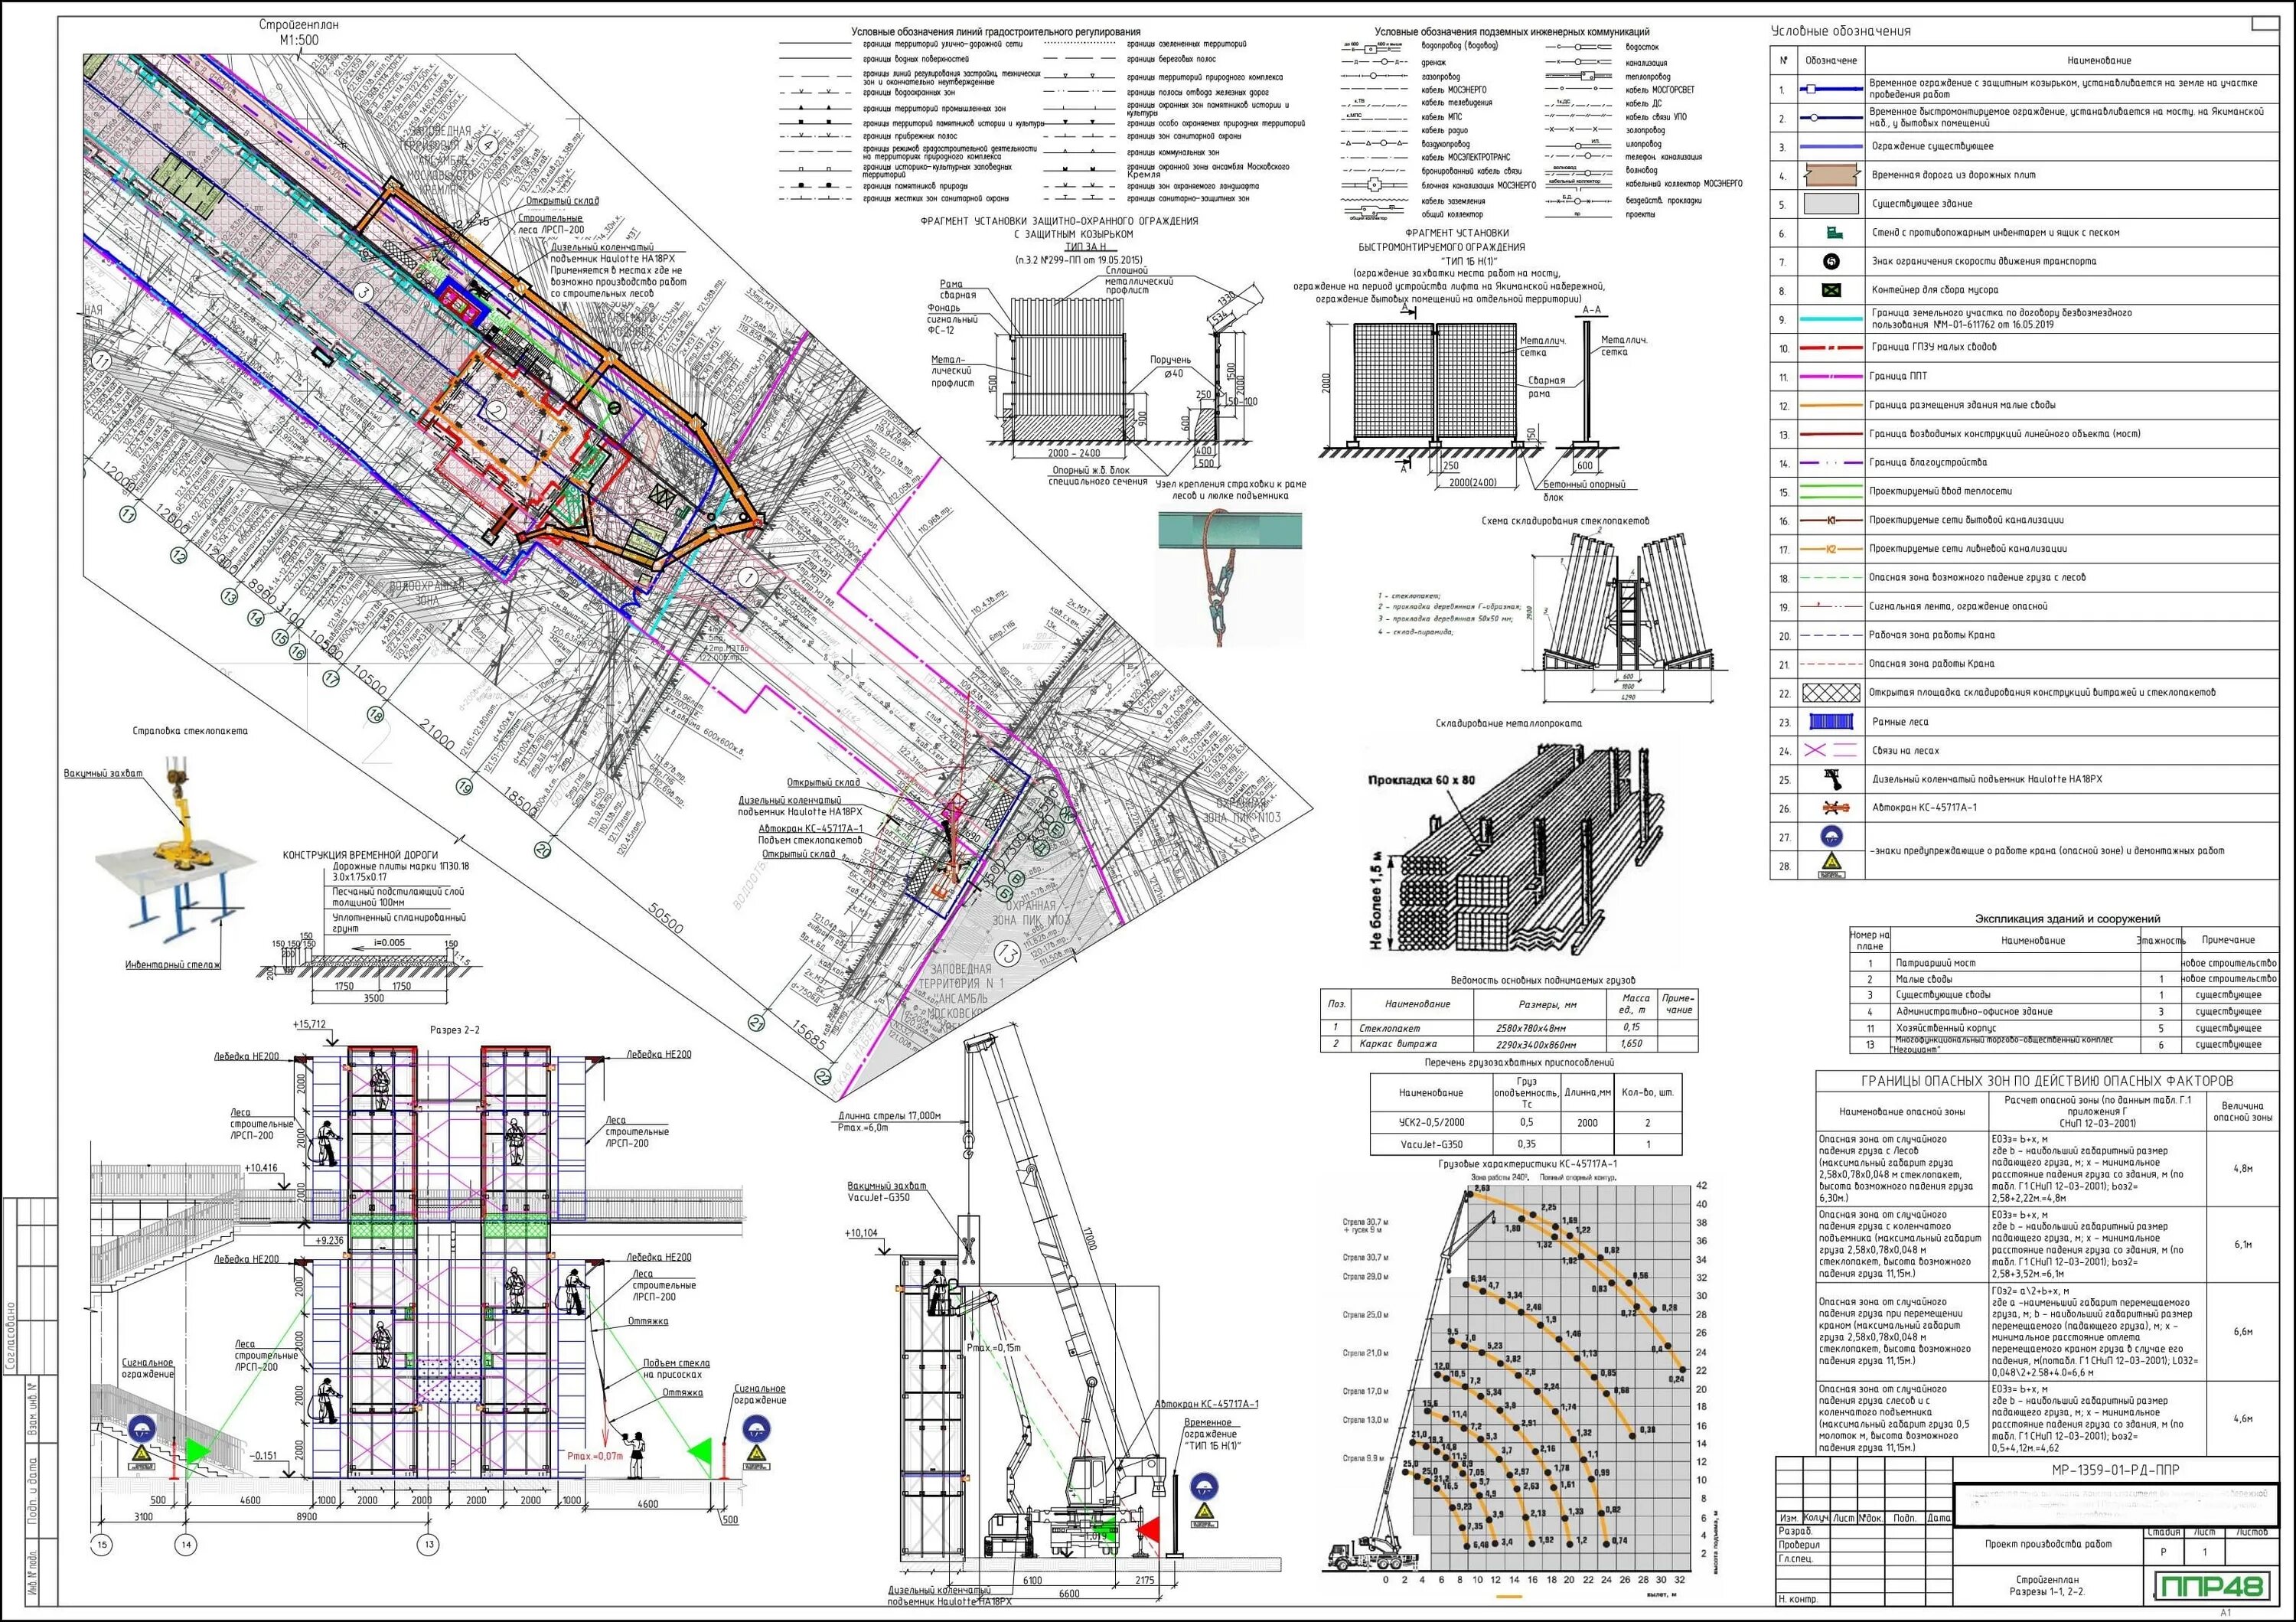Click the 'Административно-офисное здание' row

point(2065,1012)
